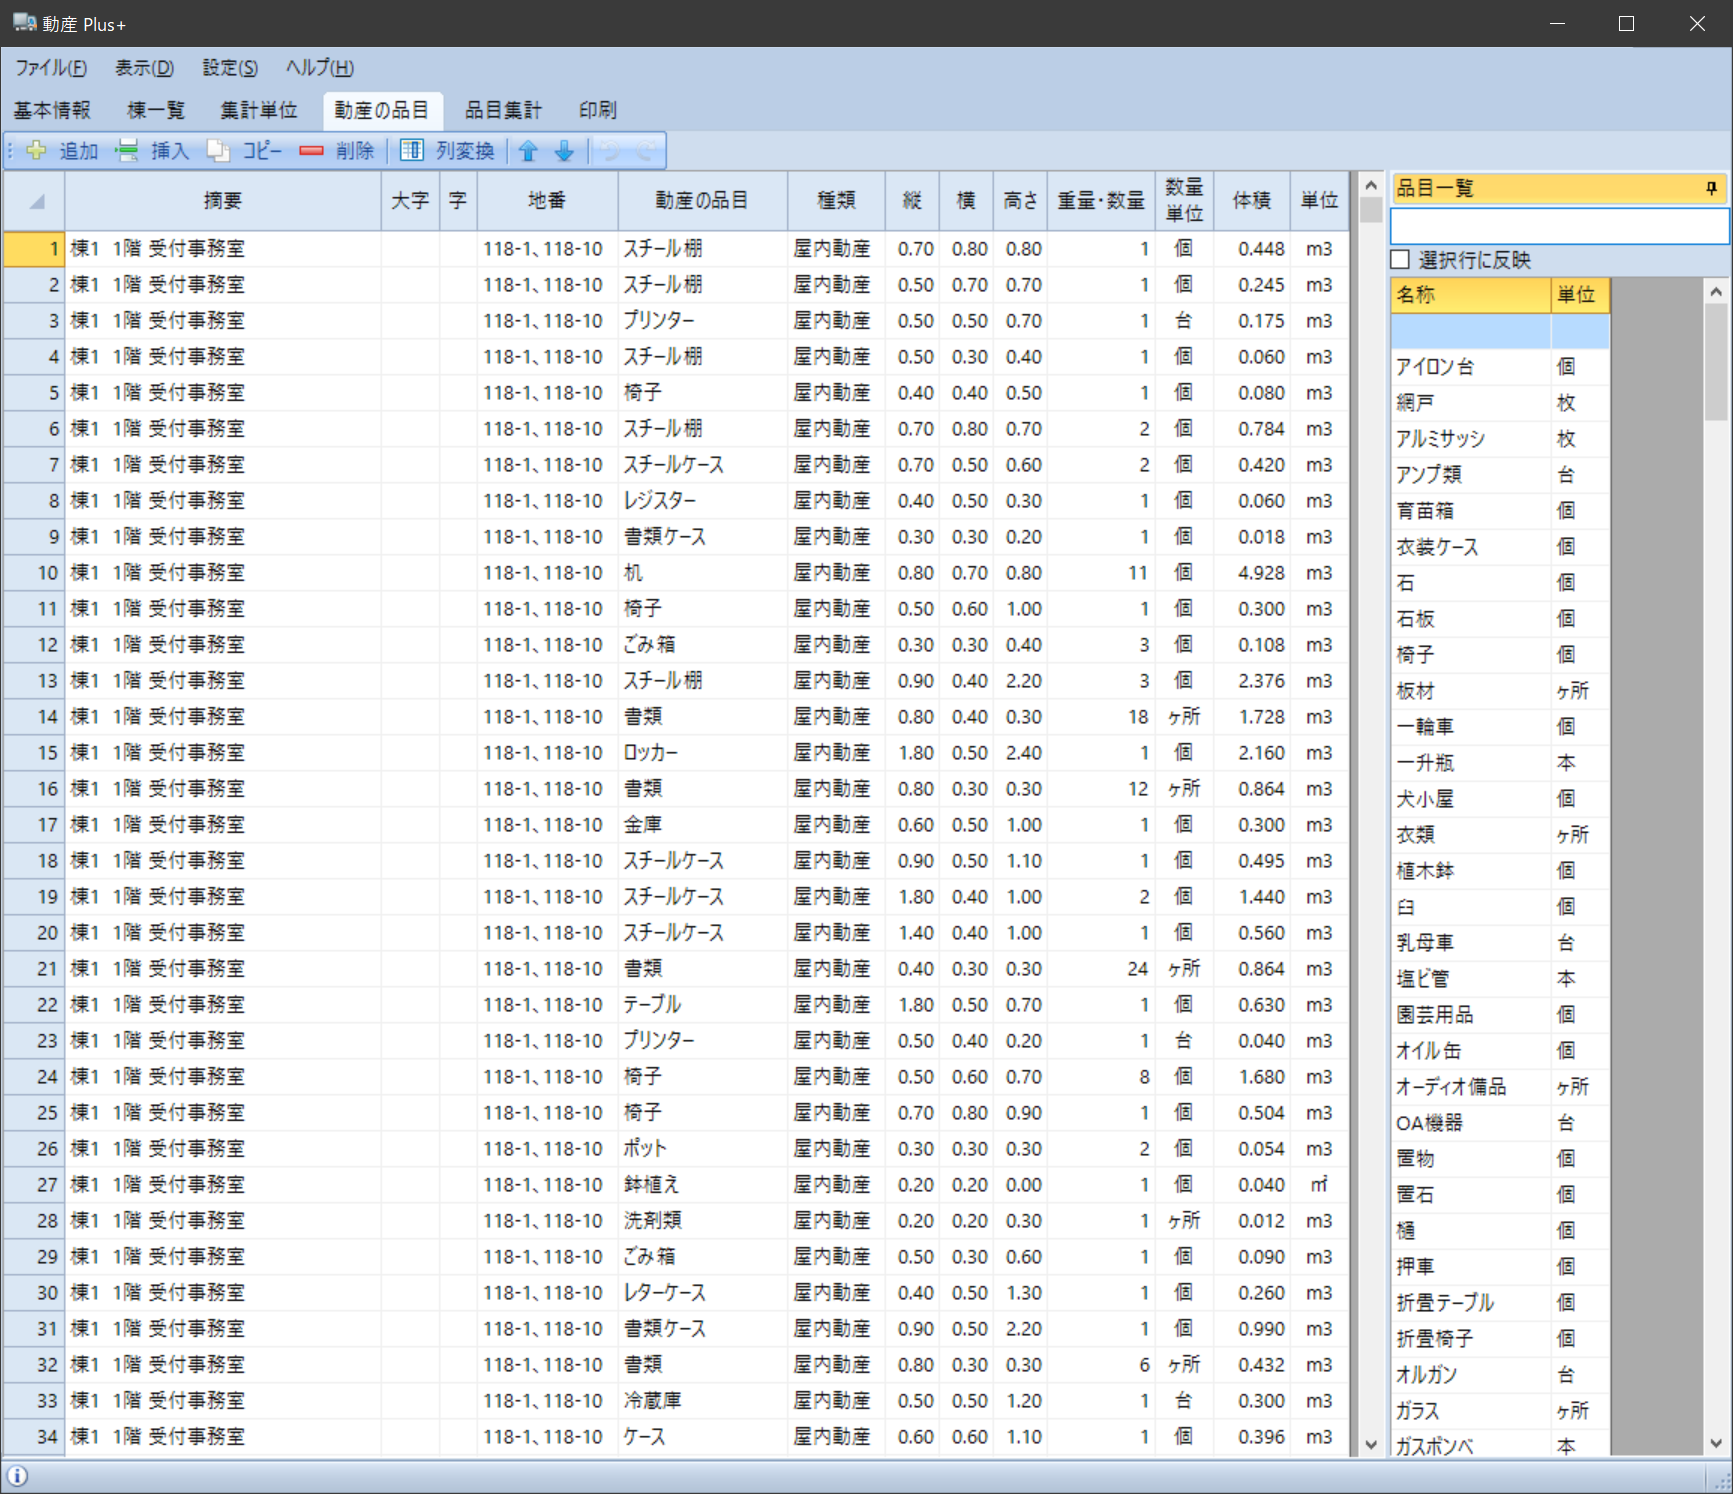Switch to the 集計単位 tab
This screenshot has height=1494, width=1733.
[259, 110]
